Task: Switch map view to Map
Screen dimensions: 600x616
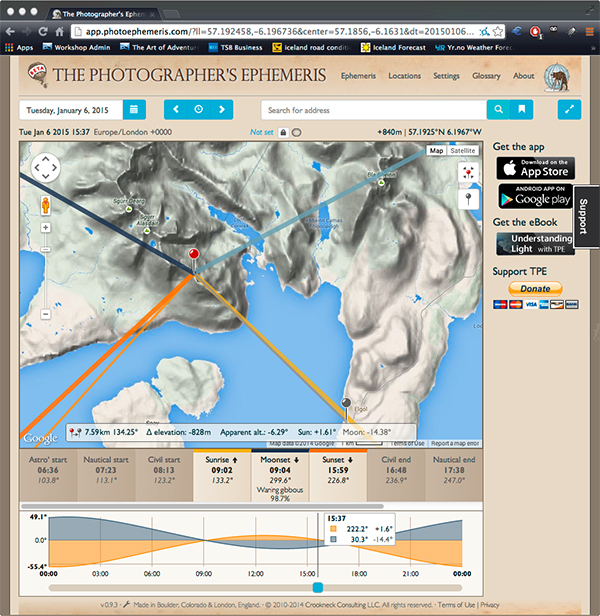Action: (436, 150)
